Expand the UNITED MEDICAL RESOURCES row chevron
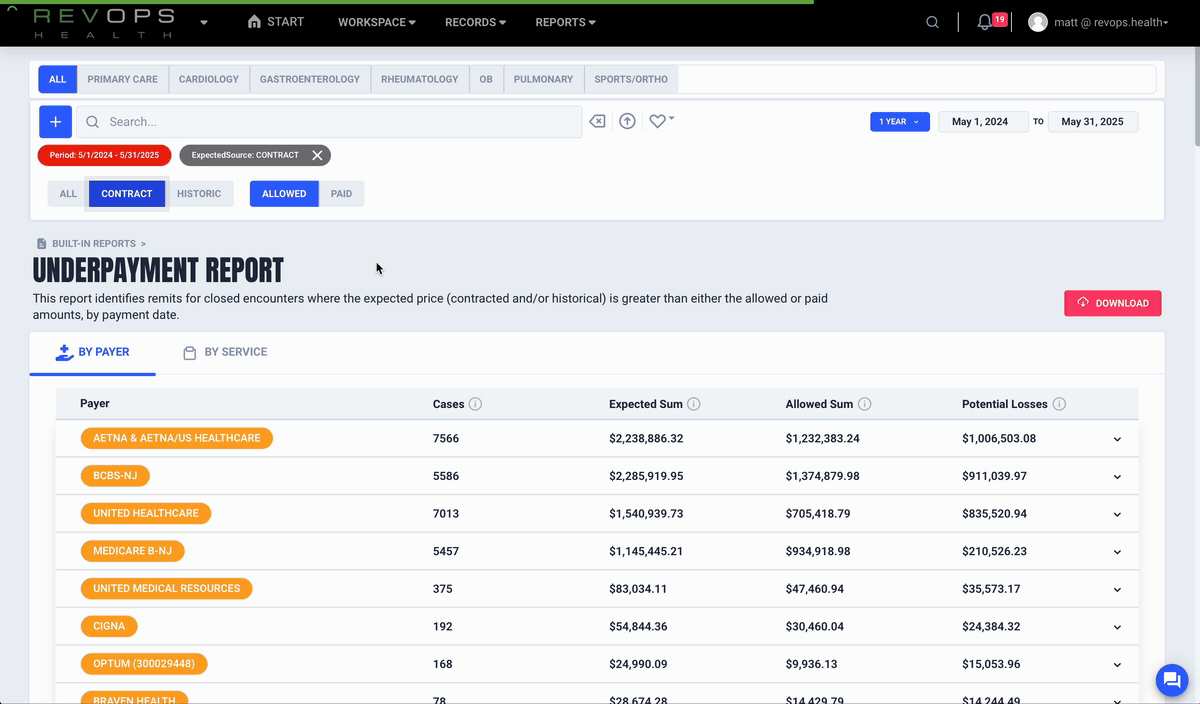Image resolution: width=1200 pixels, height=704 pixels. pos(1117,589)
